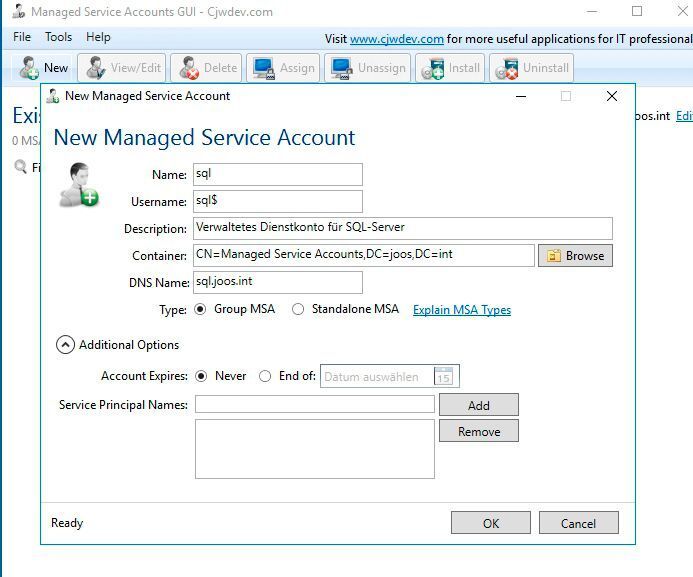Viewport: 693px width, 577px height.
Task: Click the New account toolbar icon
Action: coord(30,68)
